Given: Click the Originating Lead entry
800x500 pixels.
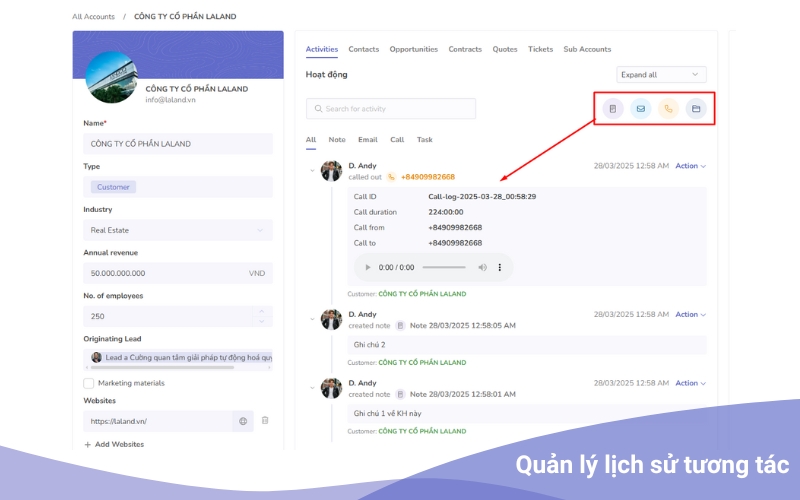Looking at the screenshot, I should pos(182,357).
